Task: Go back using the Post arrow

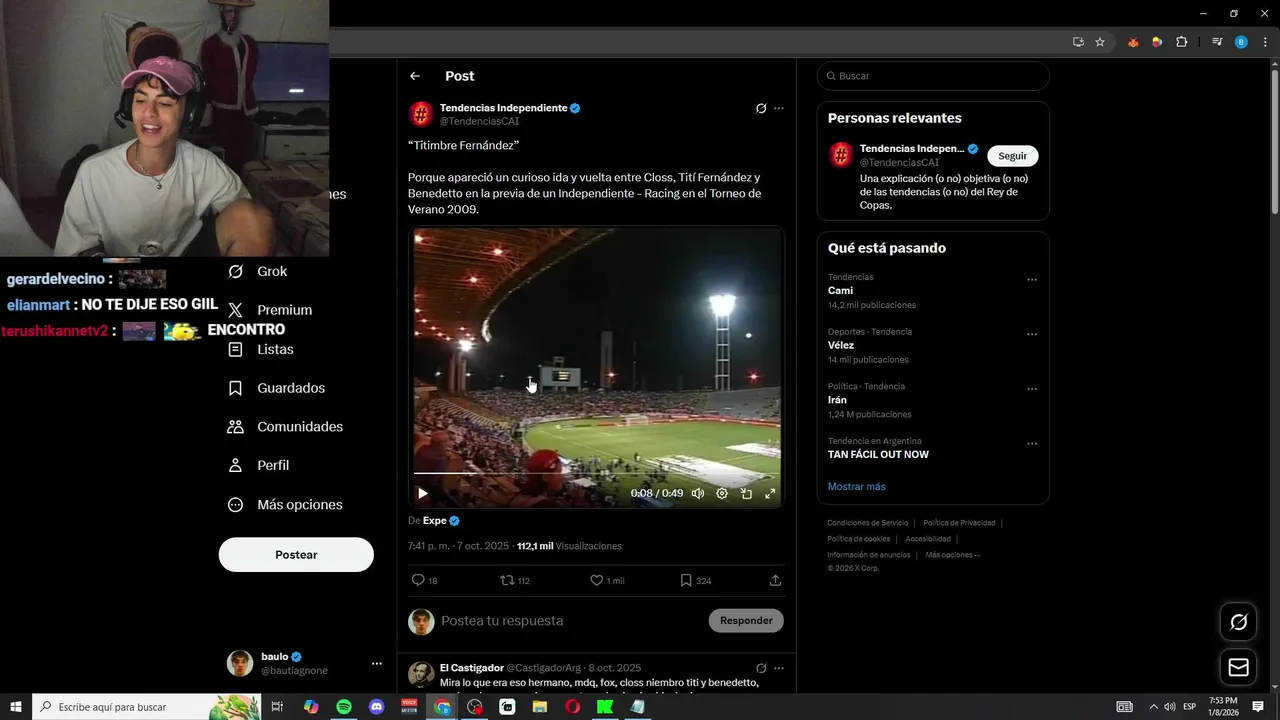Action: (415, 76)
